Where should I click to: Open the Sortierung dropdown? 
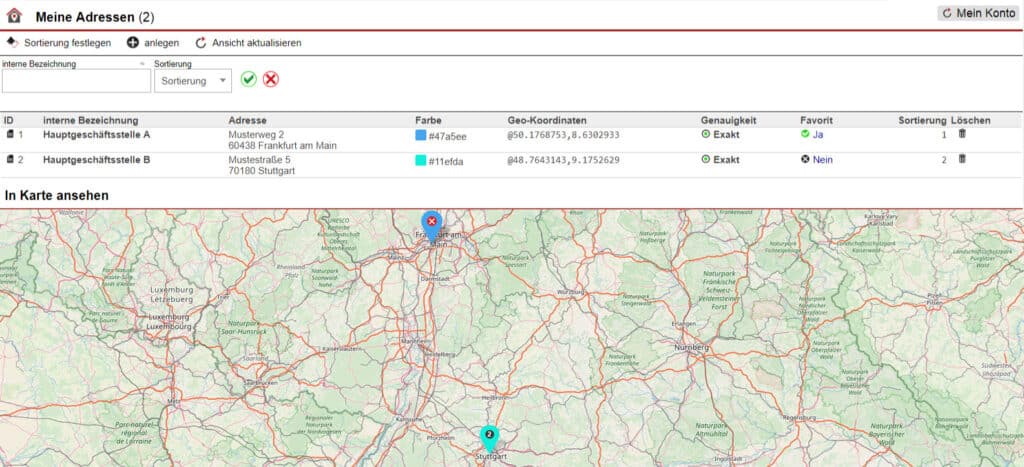(193, 80)
